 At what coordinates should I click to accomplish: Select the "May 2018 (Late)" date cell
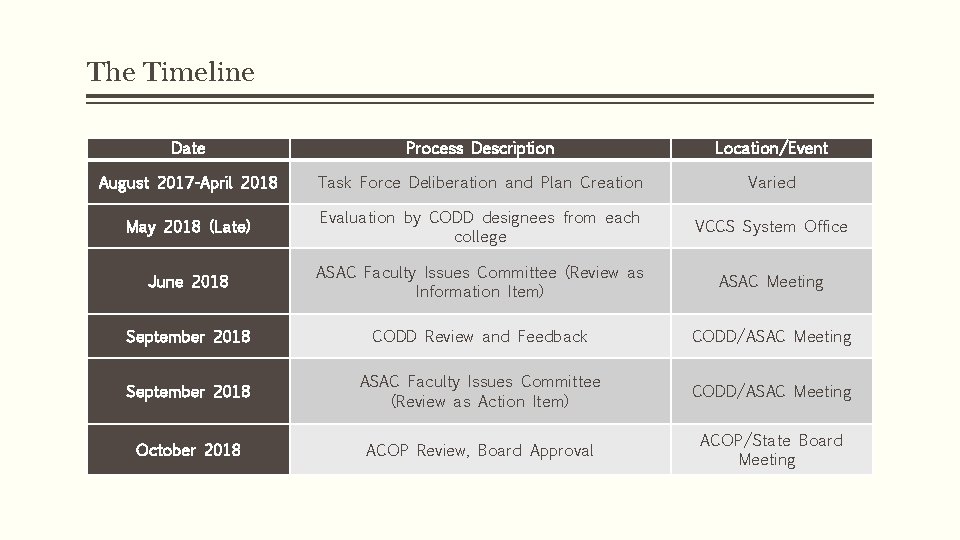[188, 227]
